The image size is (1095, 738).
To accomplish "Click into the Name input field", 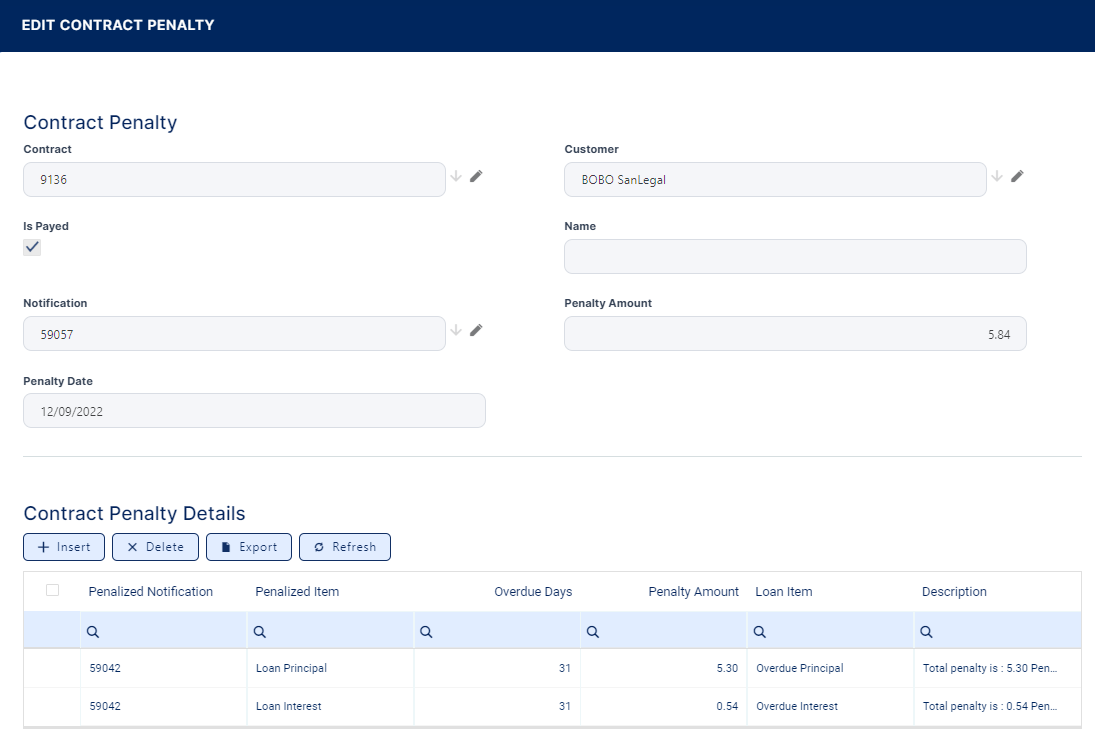I will point(795,257).
